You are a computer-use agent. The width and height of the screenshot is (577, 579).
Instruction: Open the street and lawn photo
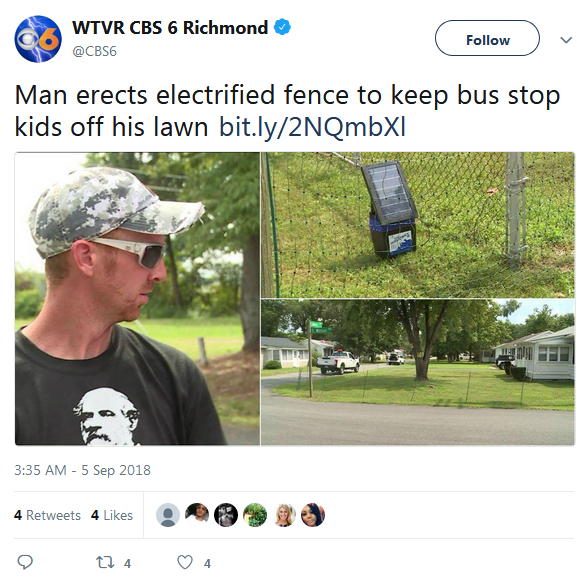(418, 372)
